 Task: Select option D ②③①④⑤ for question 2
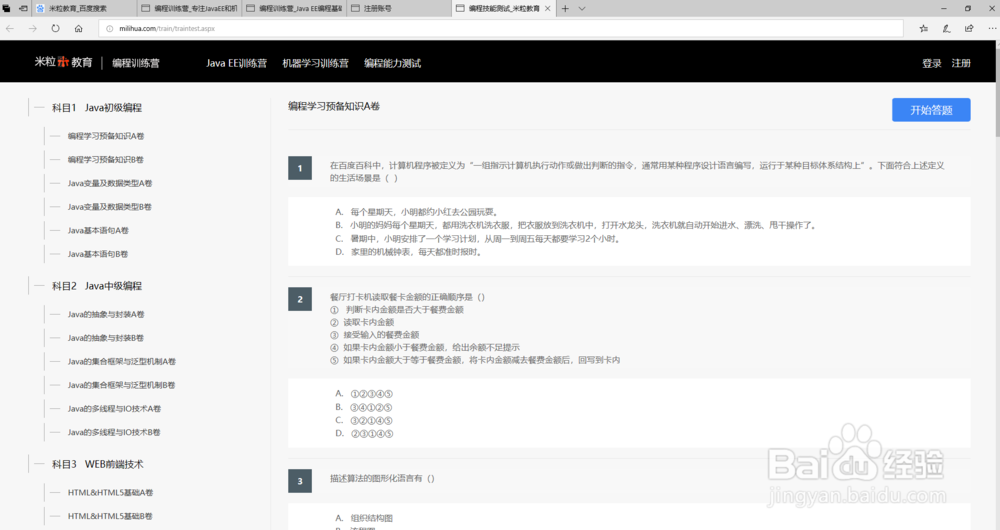pyautogui.click(x=364, y=434)
